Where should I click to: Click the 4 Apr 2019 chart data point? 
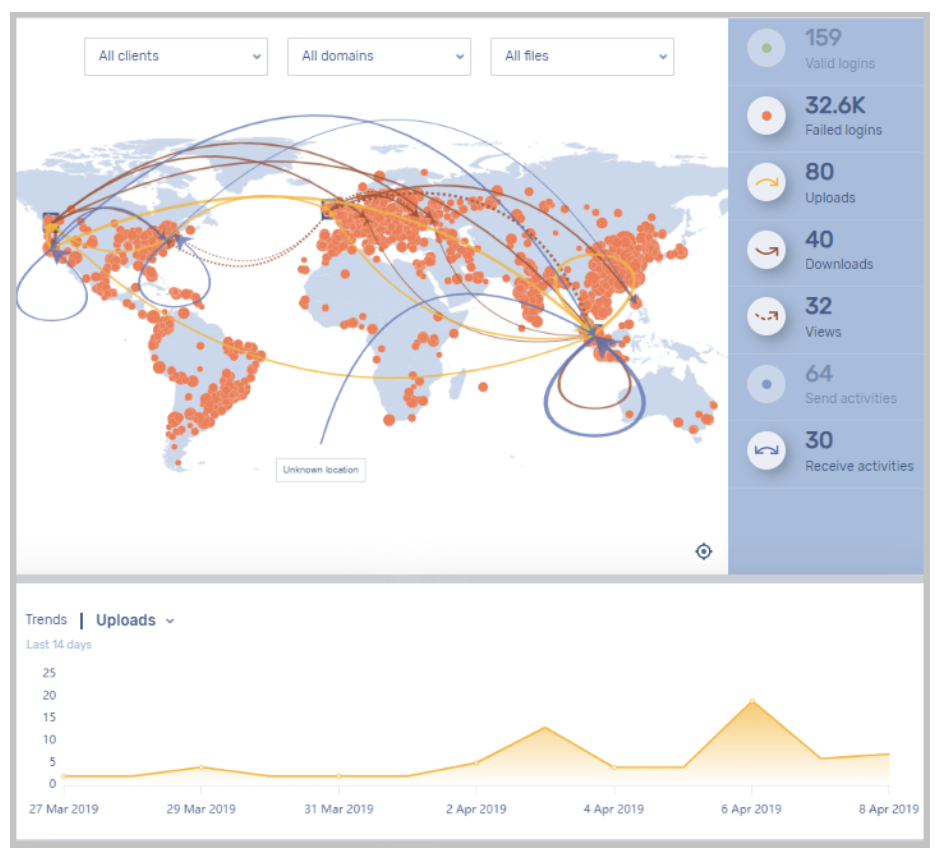[614, 767]
